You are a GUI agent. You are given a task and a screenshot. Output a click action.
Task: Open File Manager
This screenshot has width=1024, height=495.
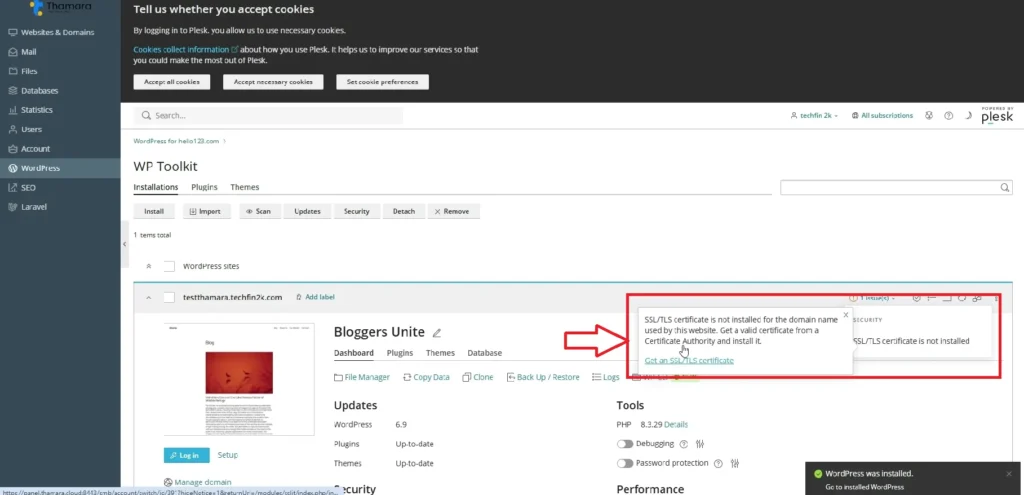[362, 377]
